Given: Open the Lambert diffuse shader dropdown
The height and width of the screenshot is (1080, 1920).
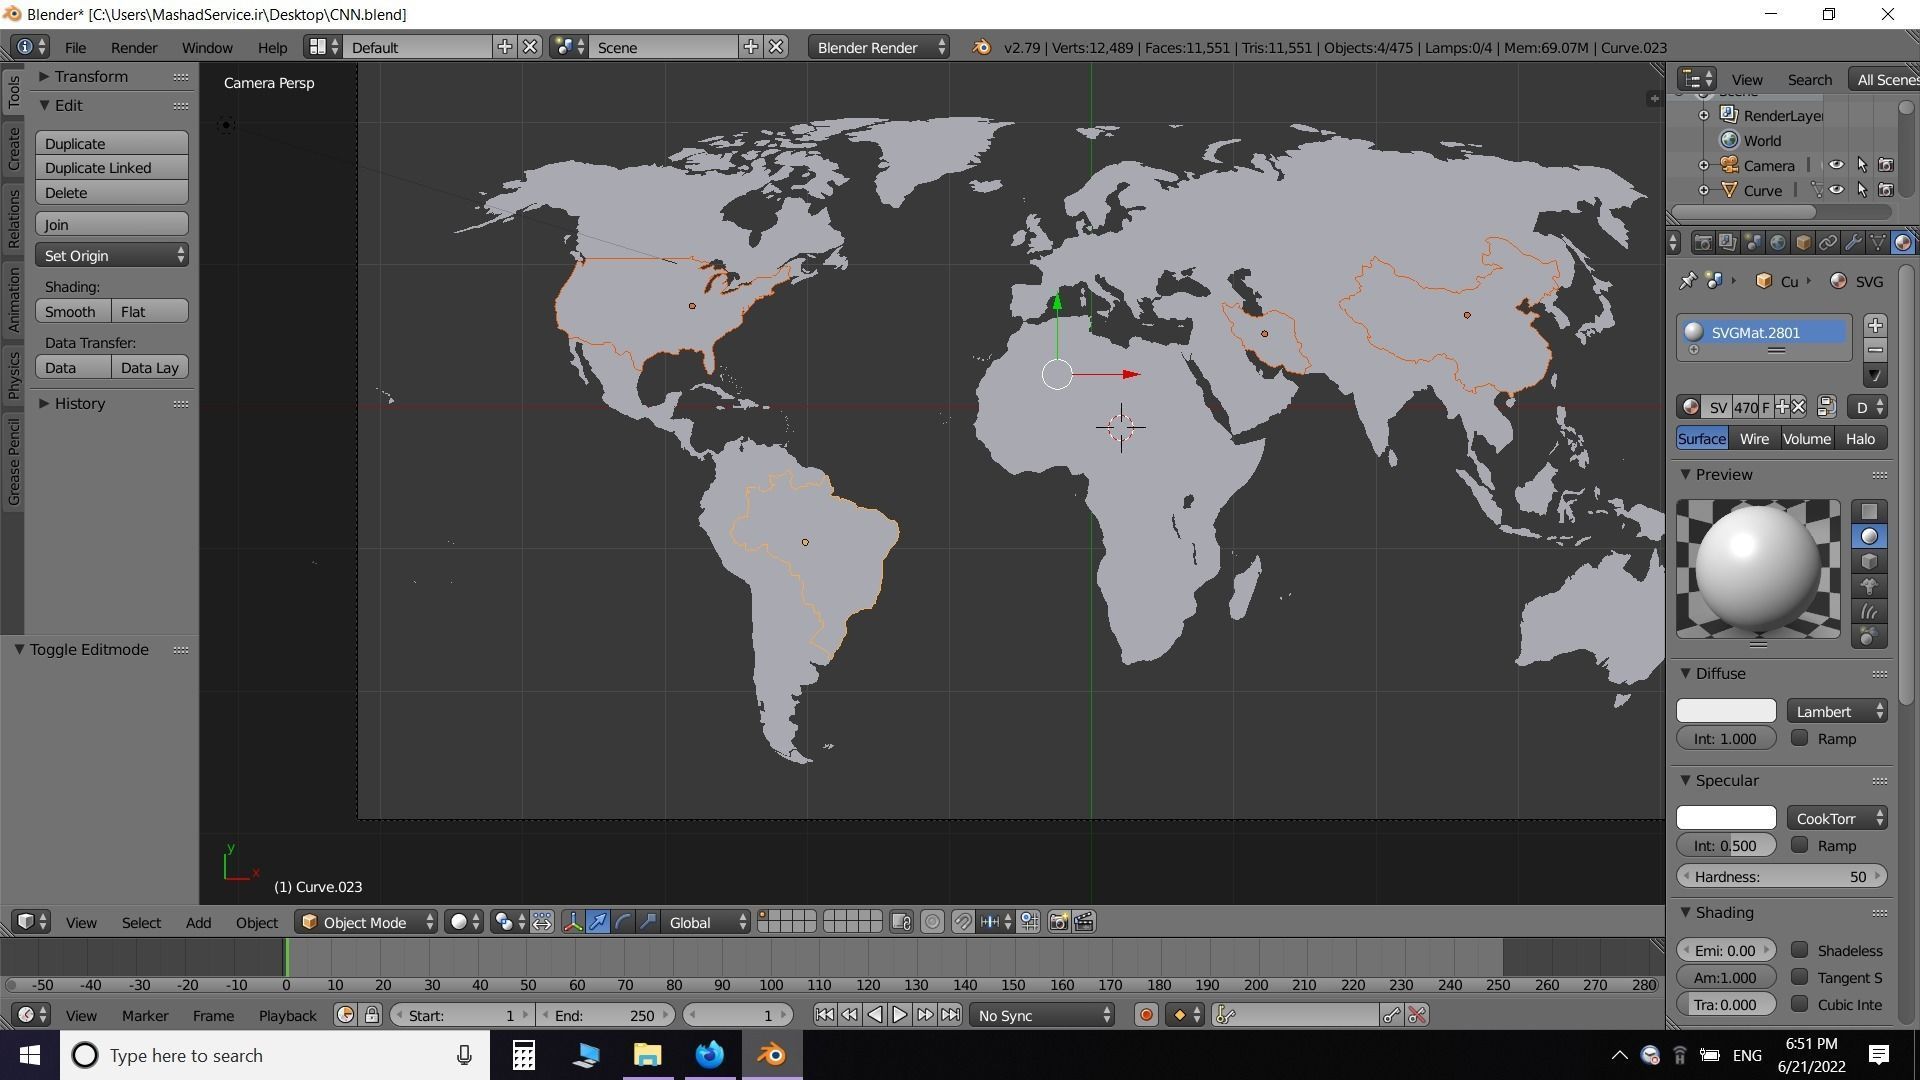Looking at the screenshot, I should point(1837,711).
